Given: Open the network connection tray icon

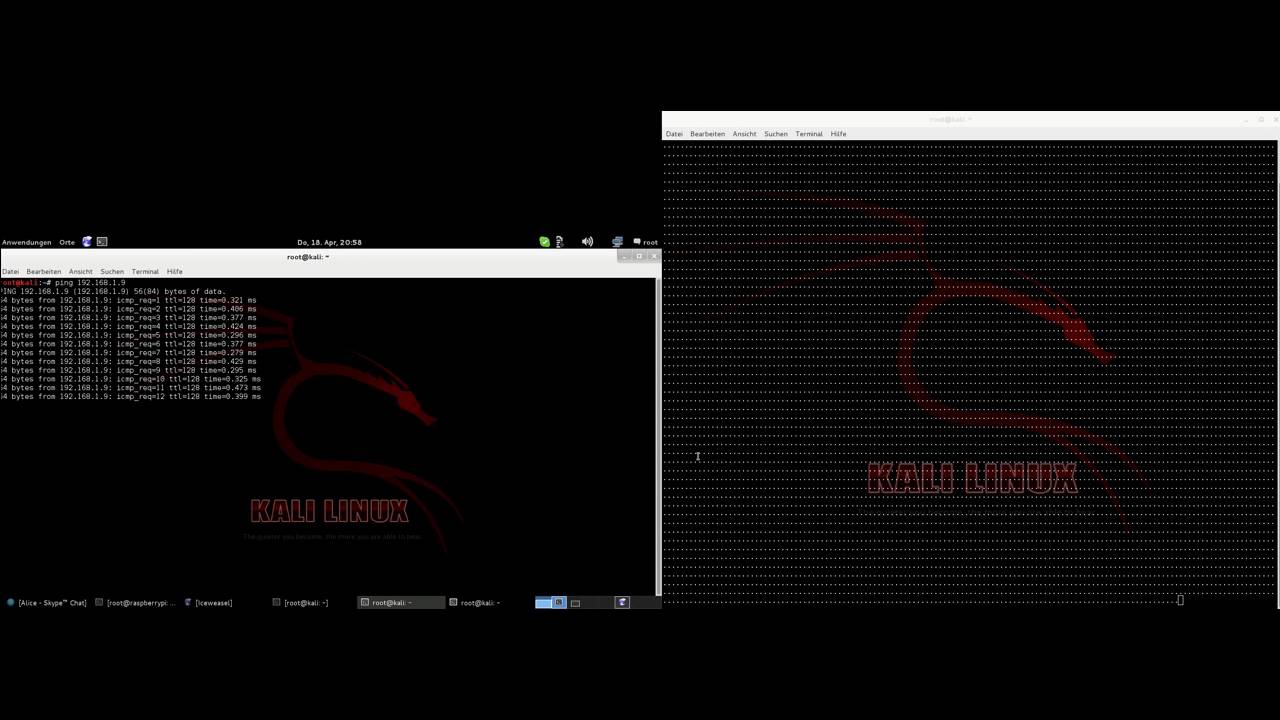Looking at the screenshot, I should [617, 242].
